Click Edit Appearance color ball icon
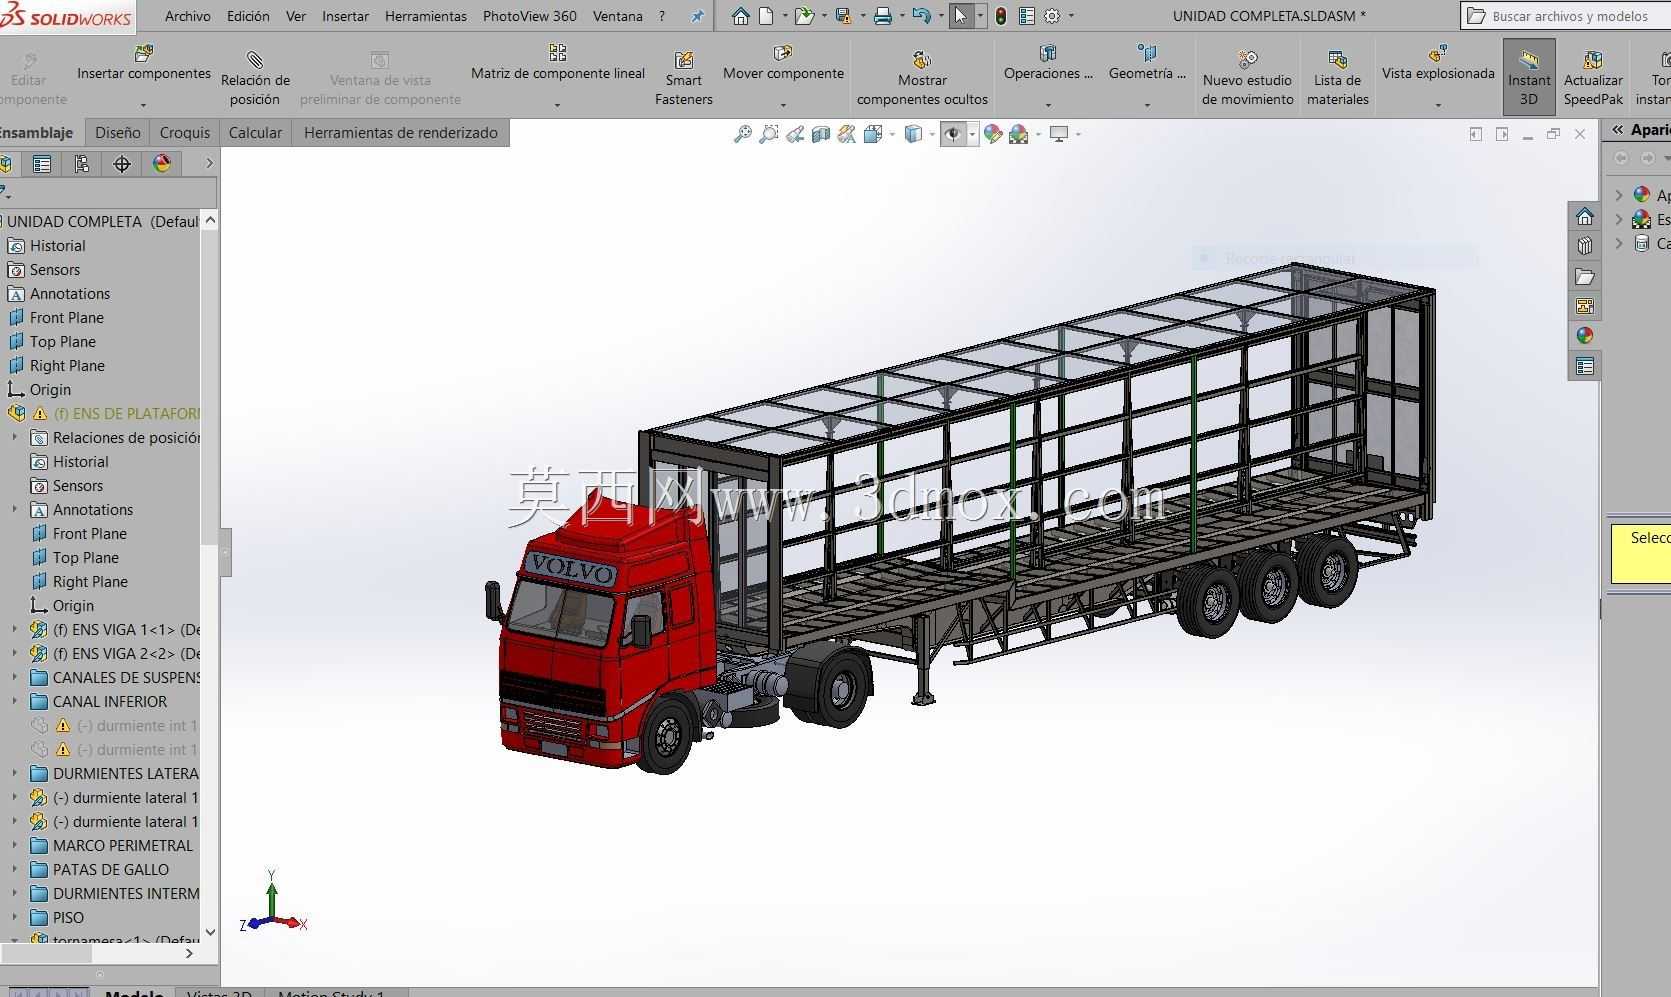 point(993,134)
